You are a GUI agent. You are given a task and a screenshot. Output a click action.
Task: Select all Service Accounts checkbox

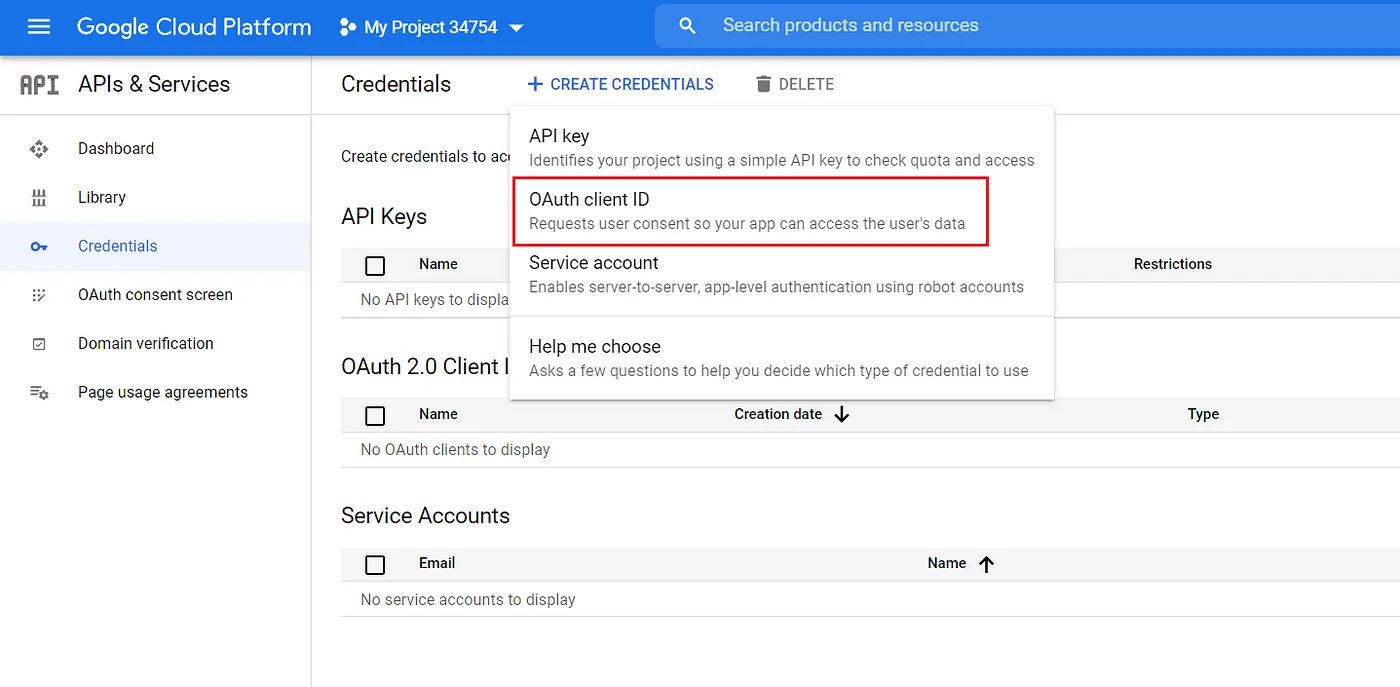(x=375, y=565)
